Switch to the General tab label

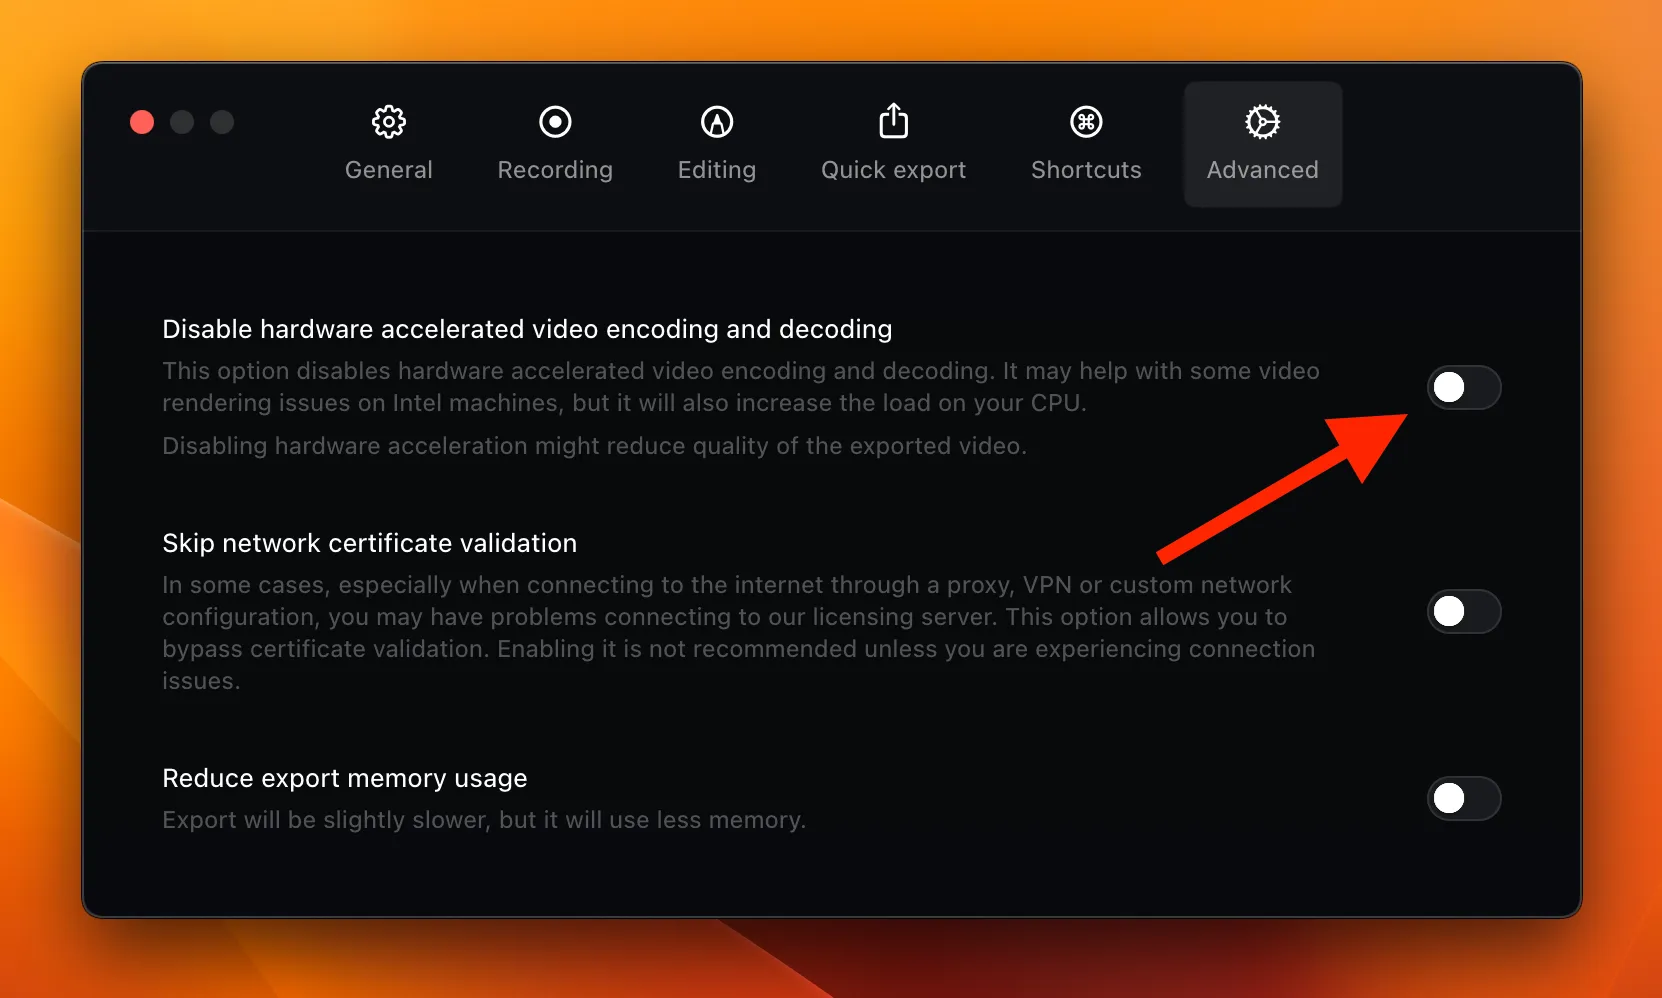pyautogui.click(x=388, y=170)
